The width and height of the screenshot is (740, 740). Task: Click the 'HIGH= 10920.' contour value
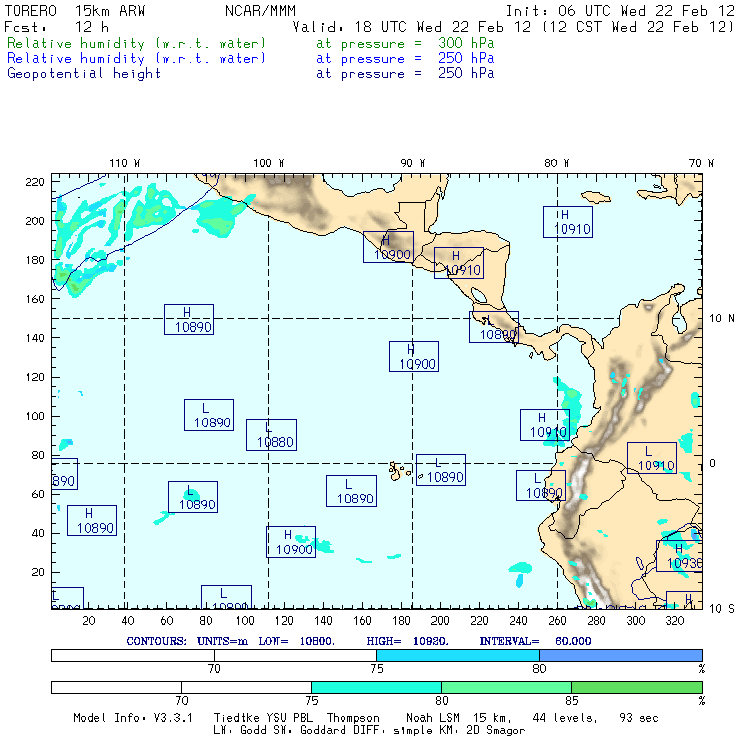click(407, 641)
